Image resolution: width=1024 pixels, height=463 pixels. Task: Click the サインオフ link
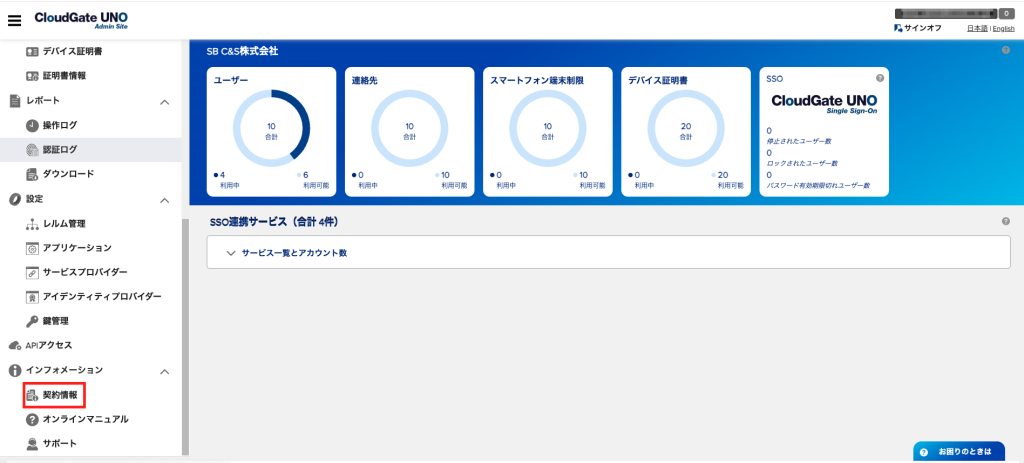pos(923,28)
